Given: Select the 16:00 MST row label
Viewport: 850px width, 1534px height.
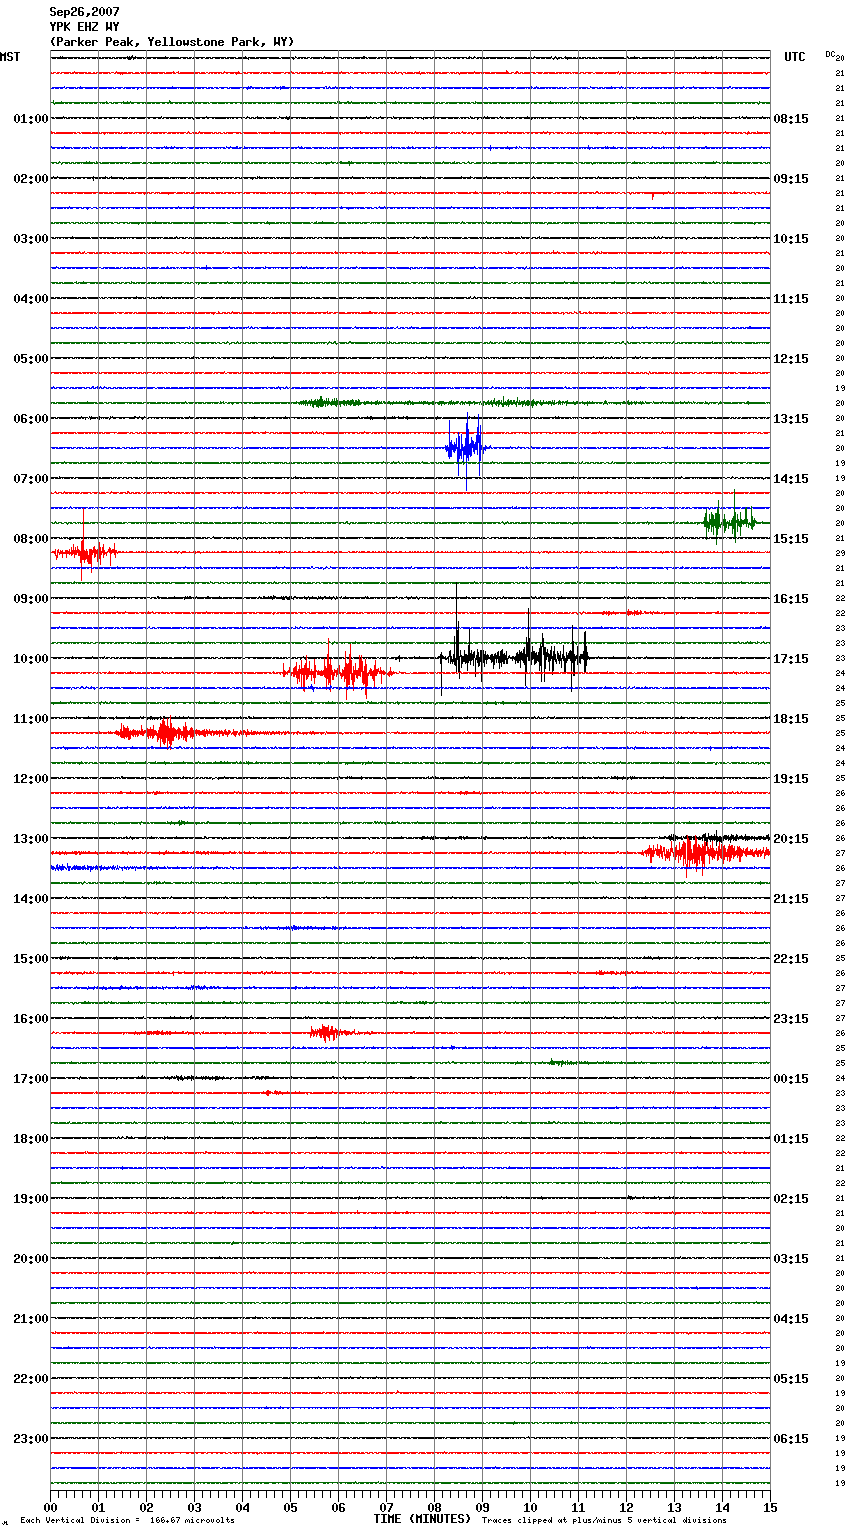Looking at the screenshot, I should pos(30,1019).
